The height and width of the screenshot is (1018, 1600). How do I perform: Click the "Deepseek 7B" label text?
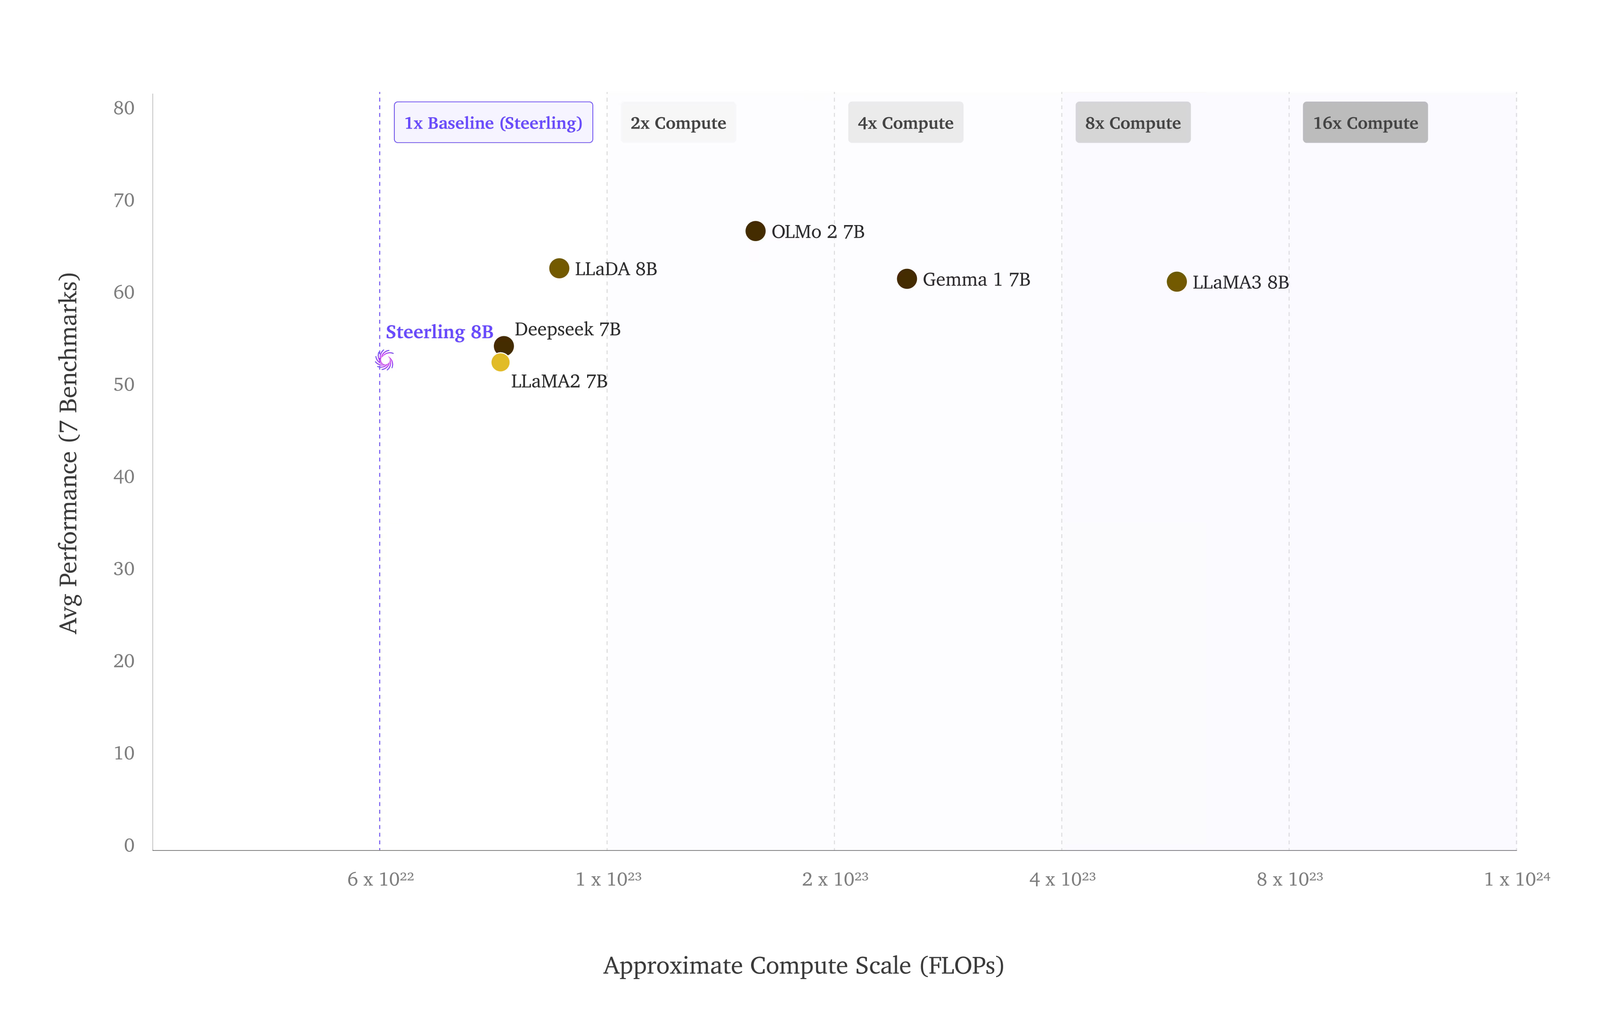[x=568, y=329]
